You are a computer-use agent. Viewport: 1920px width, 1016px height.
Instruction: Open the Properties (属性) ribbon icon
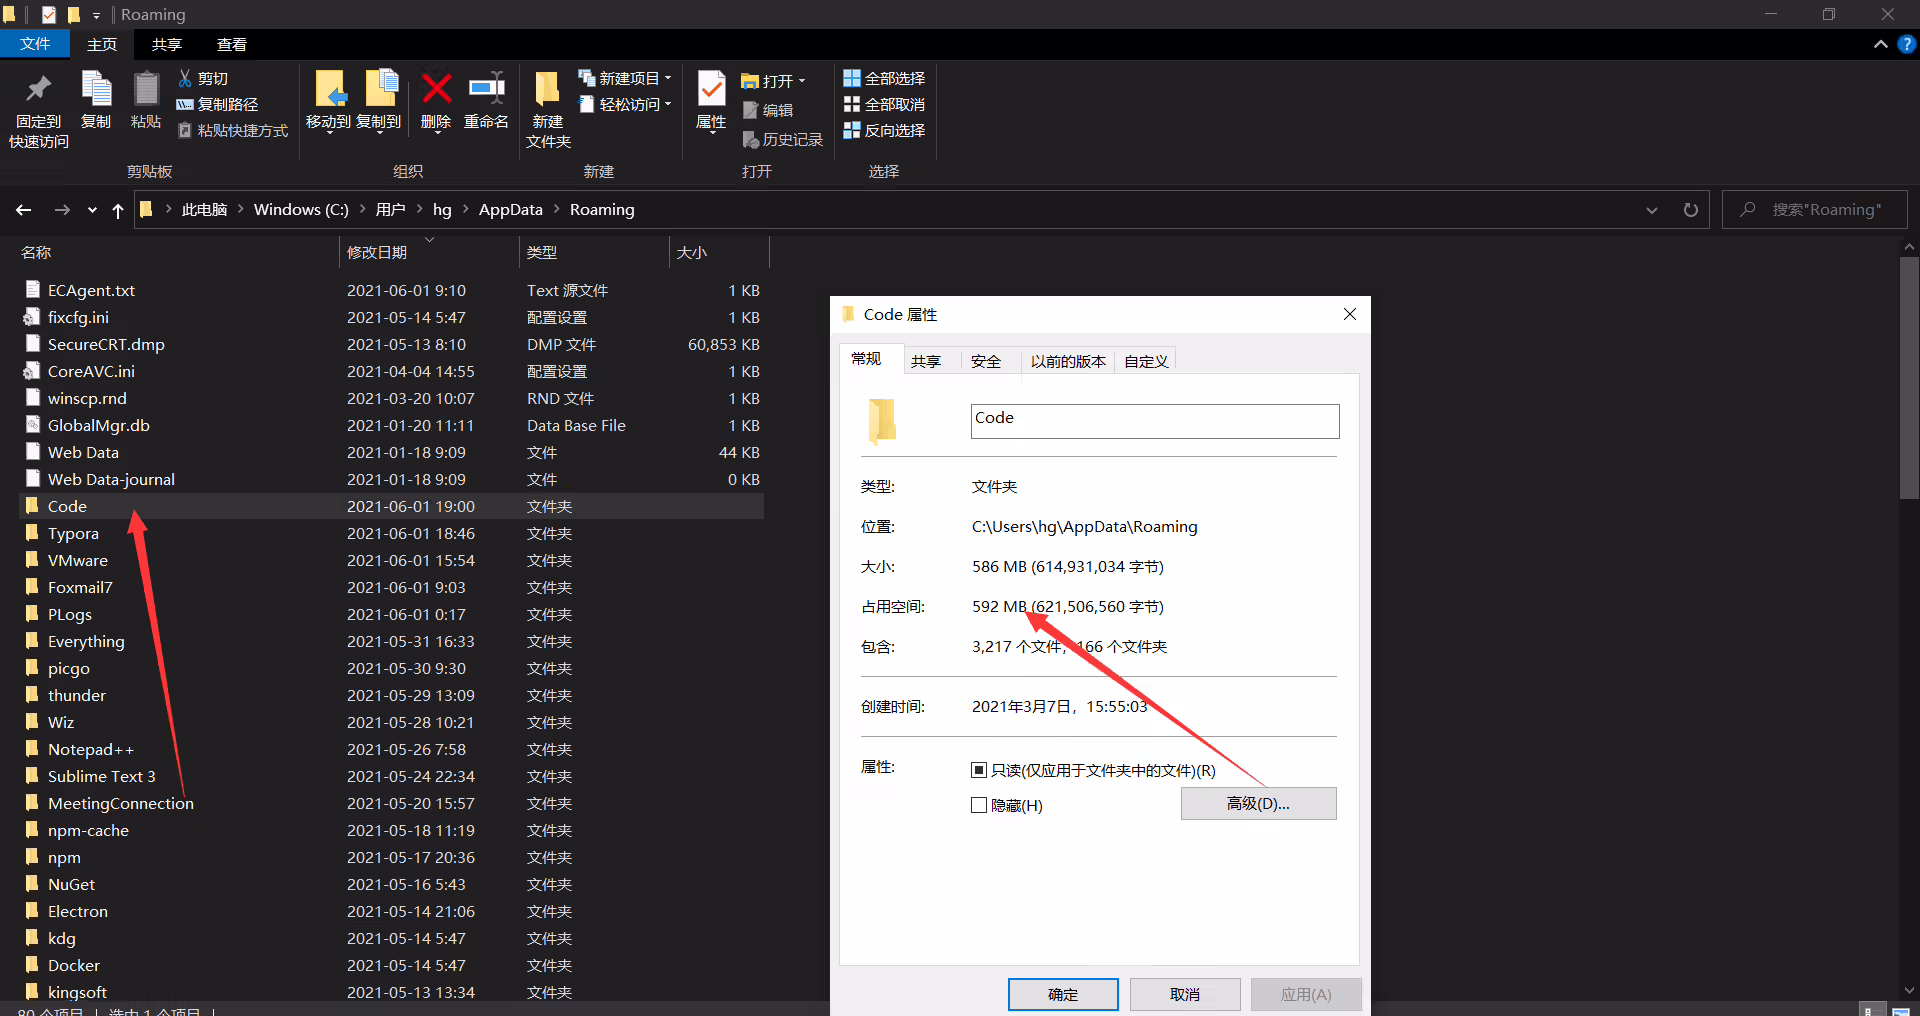(711, 89)
